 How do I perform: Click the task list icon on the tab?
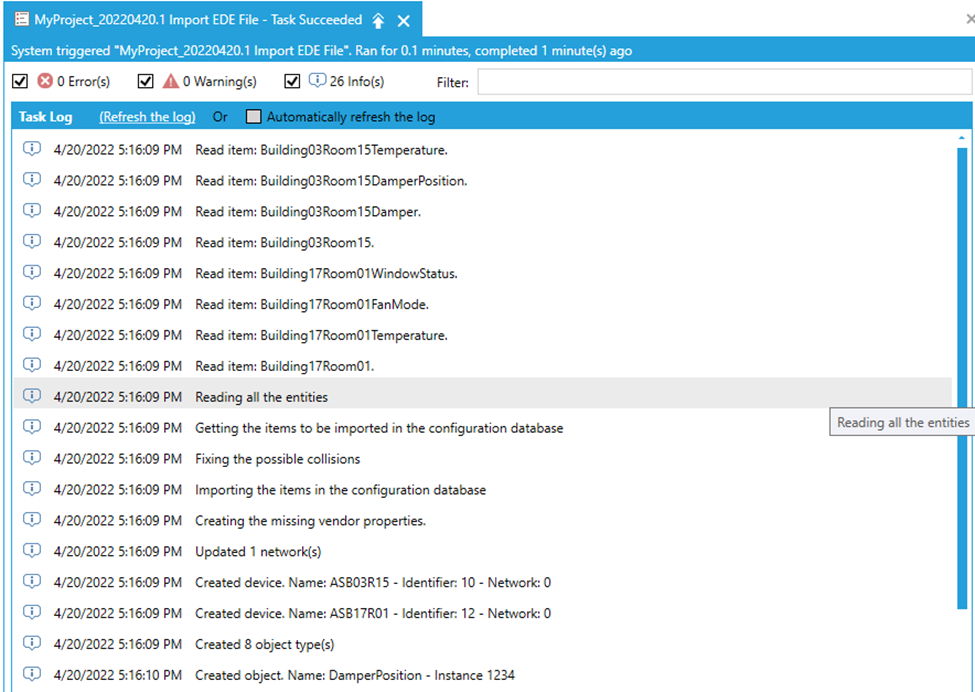click(x=21, y=20)
